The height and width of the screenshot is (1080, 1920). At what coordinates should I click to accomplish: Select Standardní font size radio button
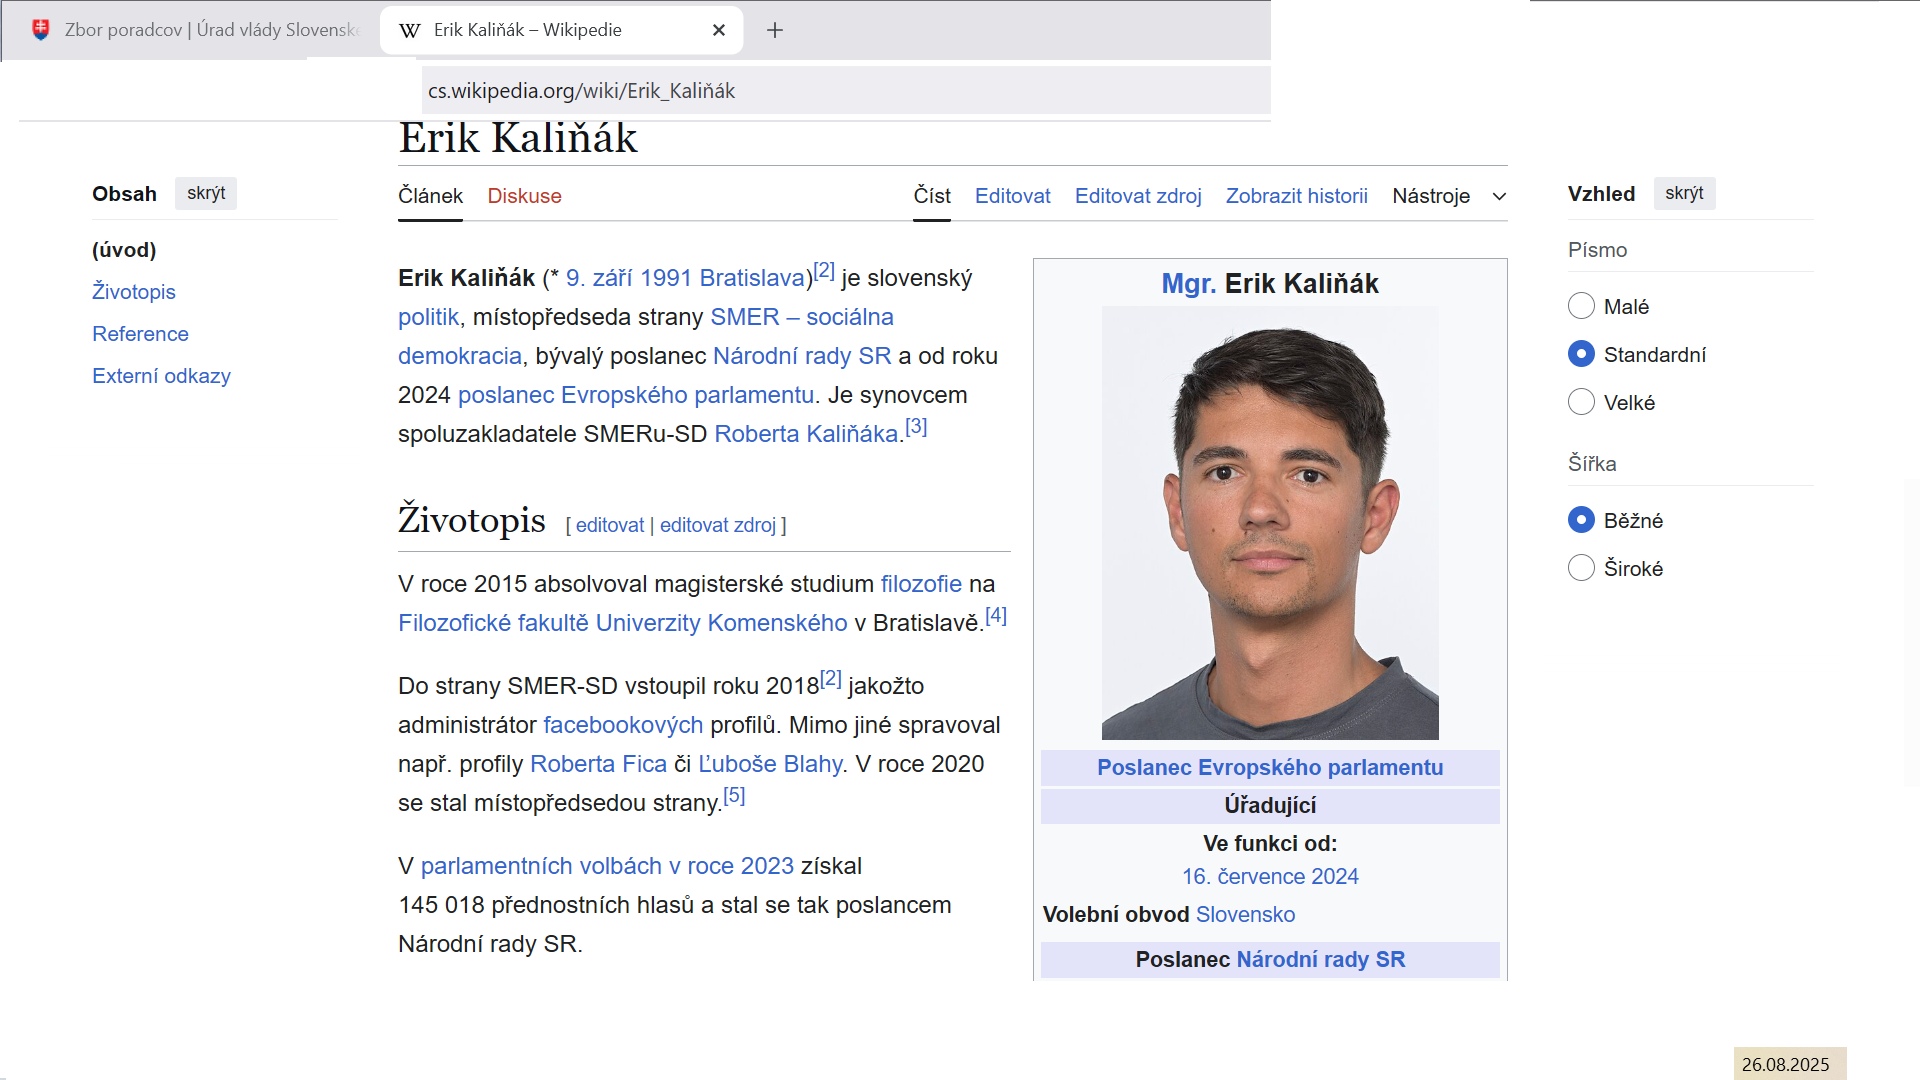pyautogui.click(x=1581, y=354)
